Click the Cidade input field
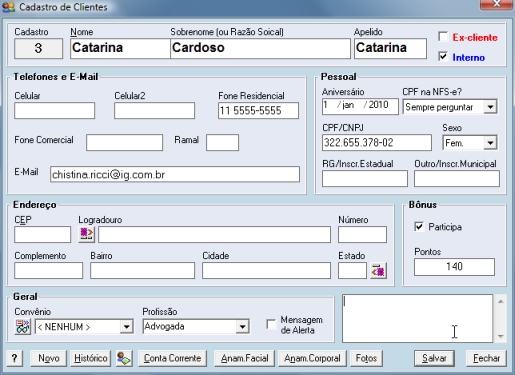This screenshot has width=515, height=375. tap(266, 271)
